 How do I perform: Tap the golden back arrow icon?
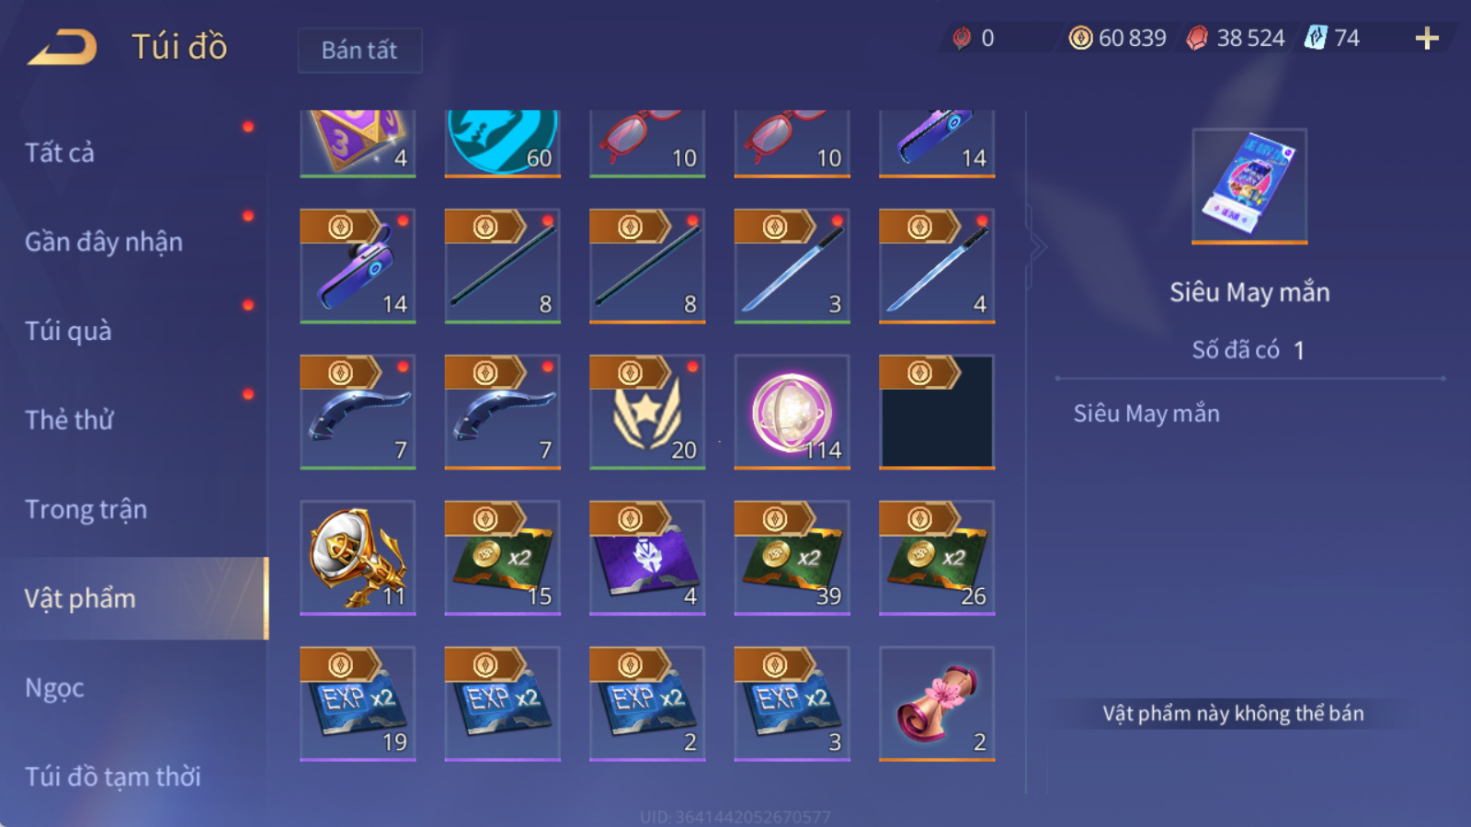pyautogui.click(x=62, y=47)
